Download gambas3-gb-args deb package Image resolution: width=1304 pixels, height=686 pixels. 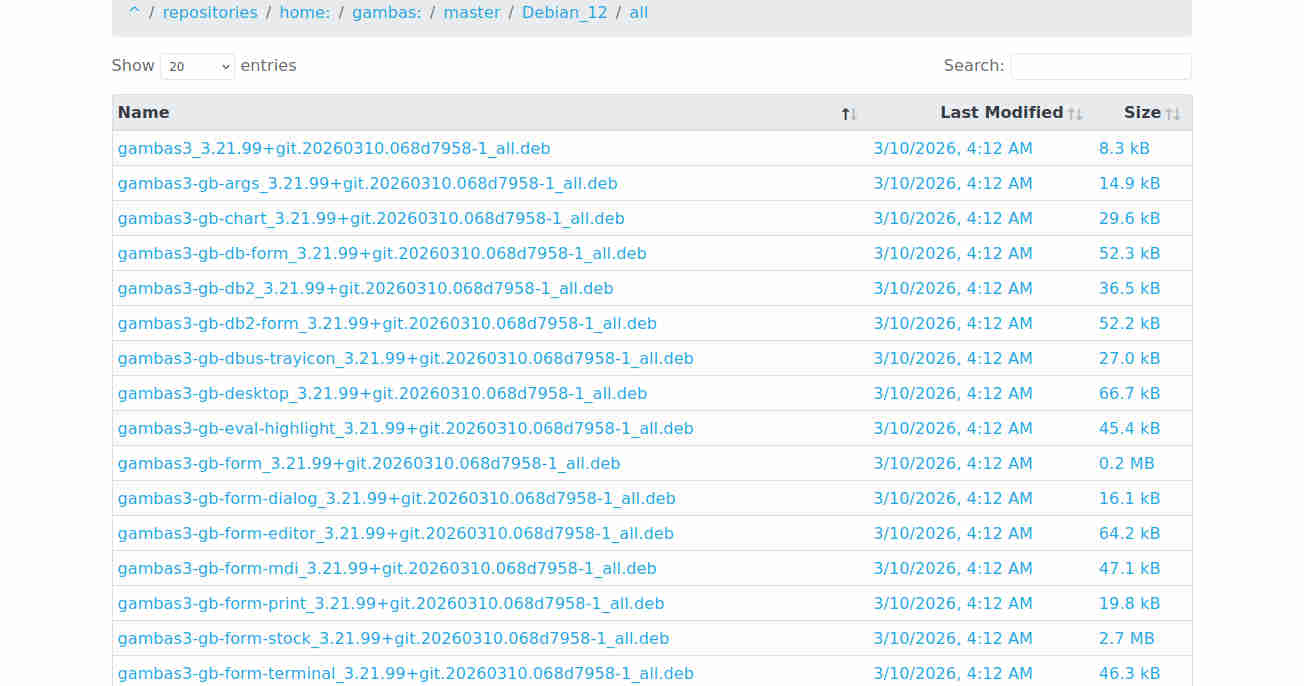(x=367, y=184)
